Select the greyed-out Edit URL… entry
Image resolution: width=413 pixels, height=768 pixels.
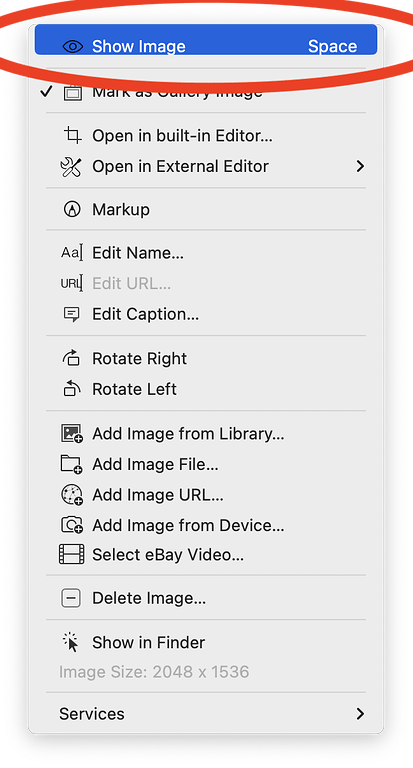coord(131,284)
